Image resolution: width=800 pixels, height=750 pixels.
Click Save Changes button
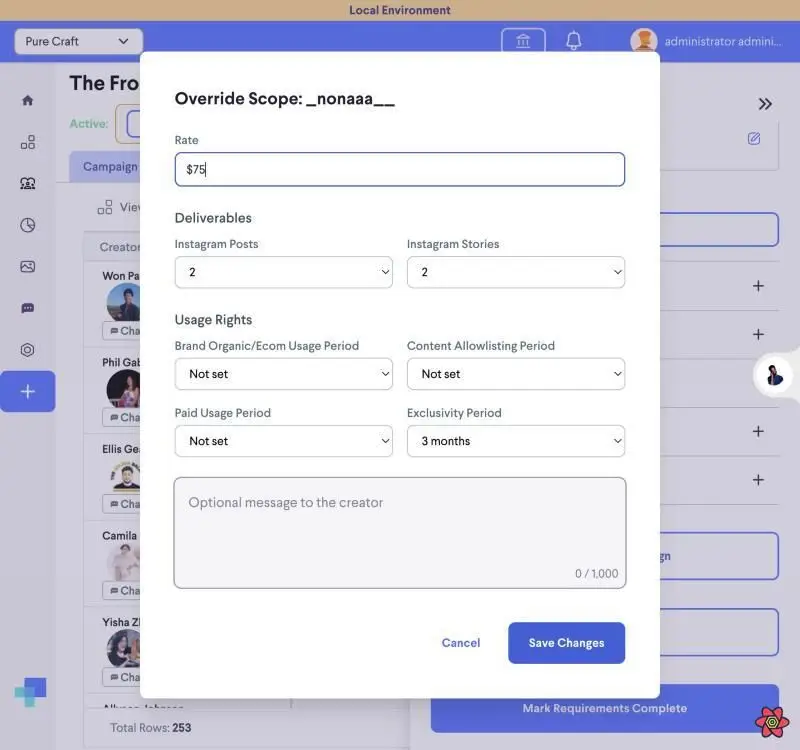pyautogui.click(x=566, y=643)
